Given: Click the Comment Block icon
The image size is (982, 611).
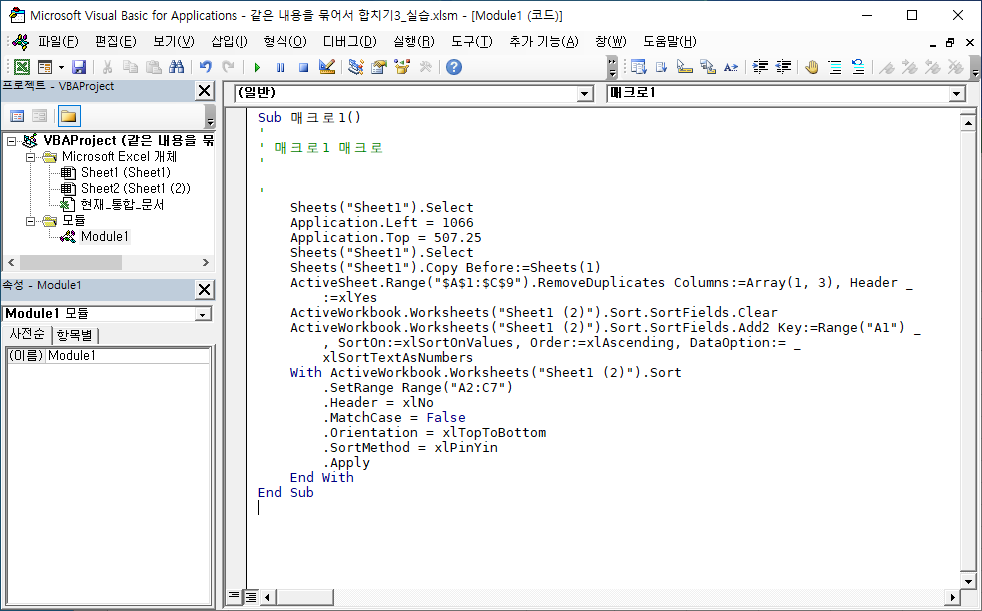Looking at the screenshot, I should [835, 67].
